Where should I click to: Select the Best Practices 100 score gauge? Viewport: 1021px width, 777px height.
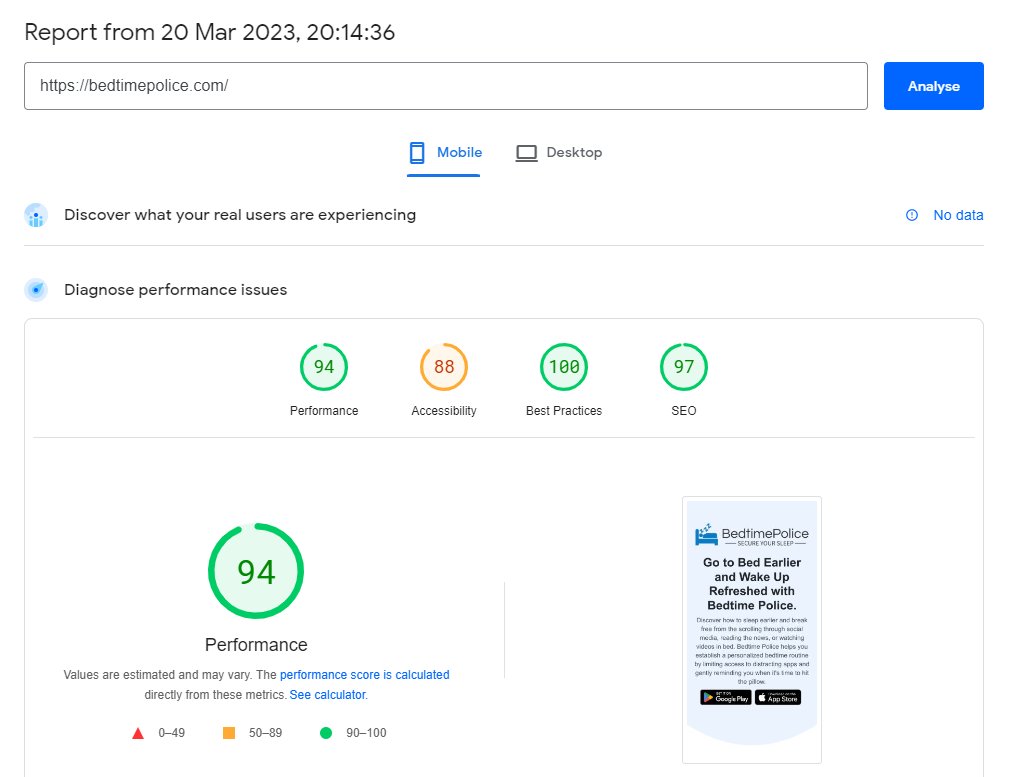564,367
